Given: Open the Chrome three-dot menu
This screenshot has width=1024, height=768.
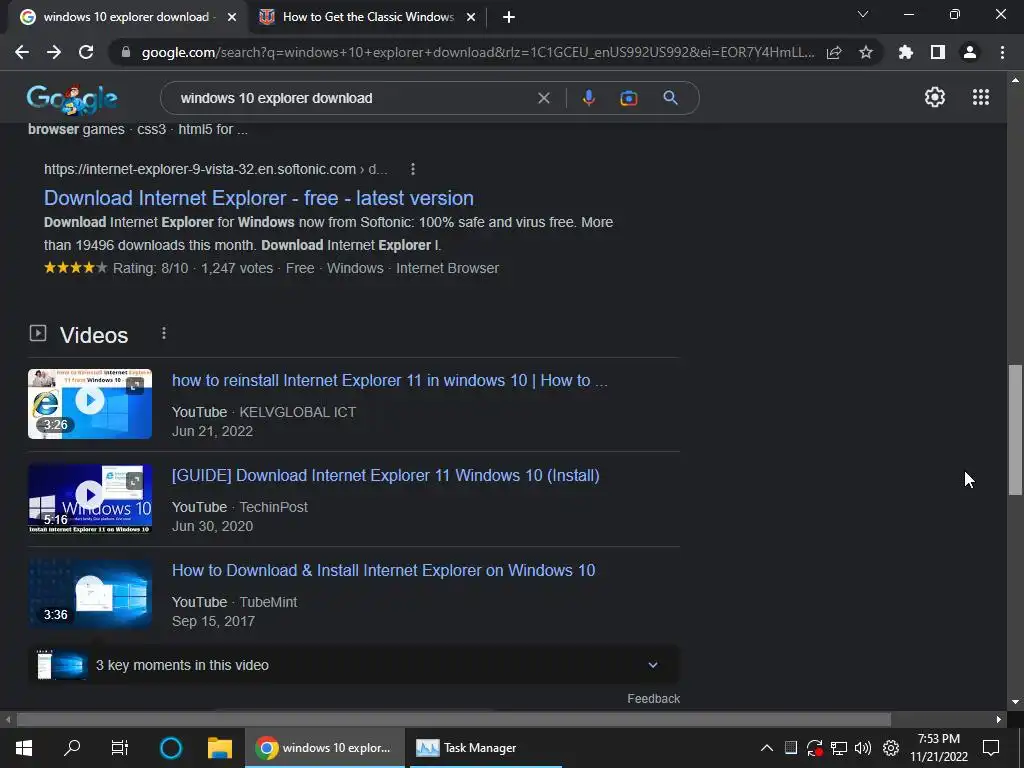Looking at the screenshot, I should (x=1002, y=52).
